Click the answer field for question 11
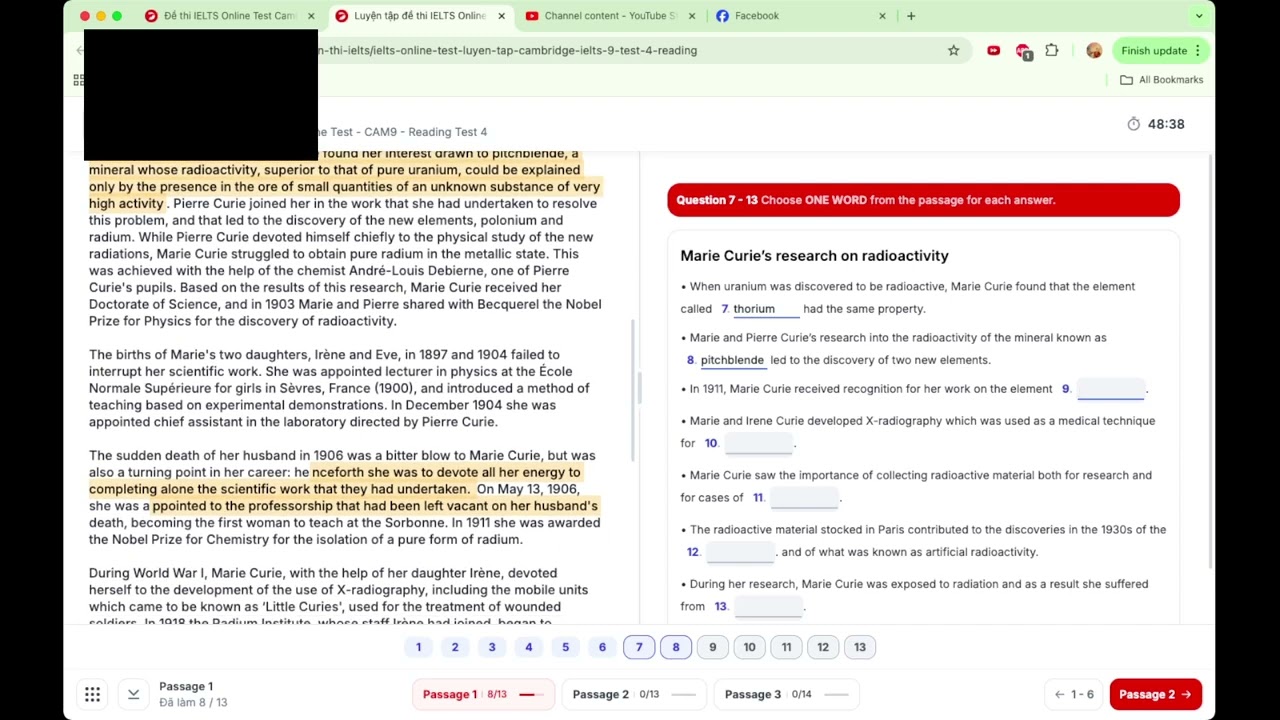 click(803, 497)
